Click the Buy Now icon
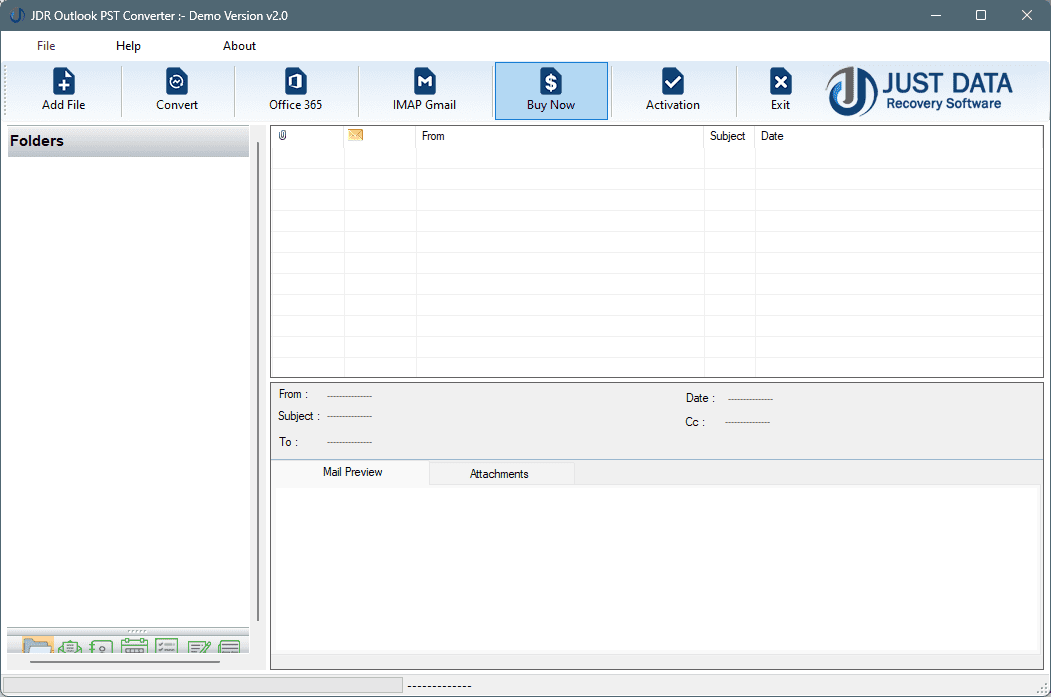Image resolution: width=1051 pixels, height=697 pixels. (x=550, y=89)
